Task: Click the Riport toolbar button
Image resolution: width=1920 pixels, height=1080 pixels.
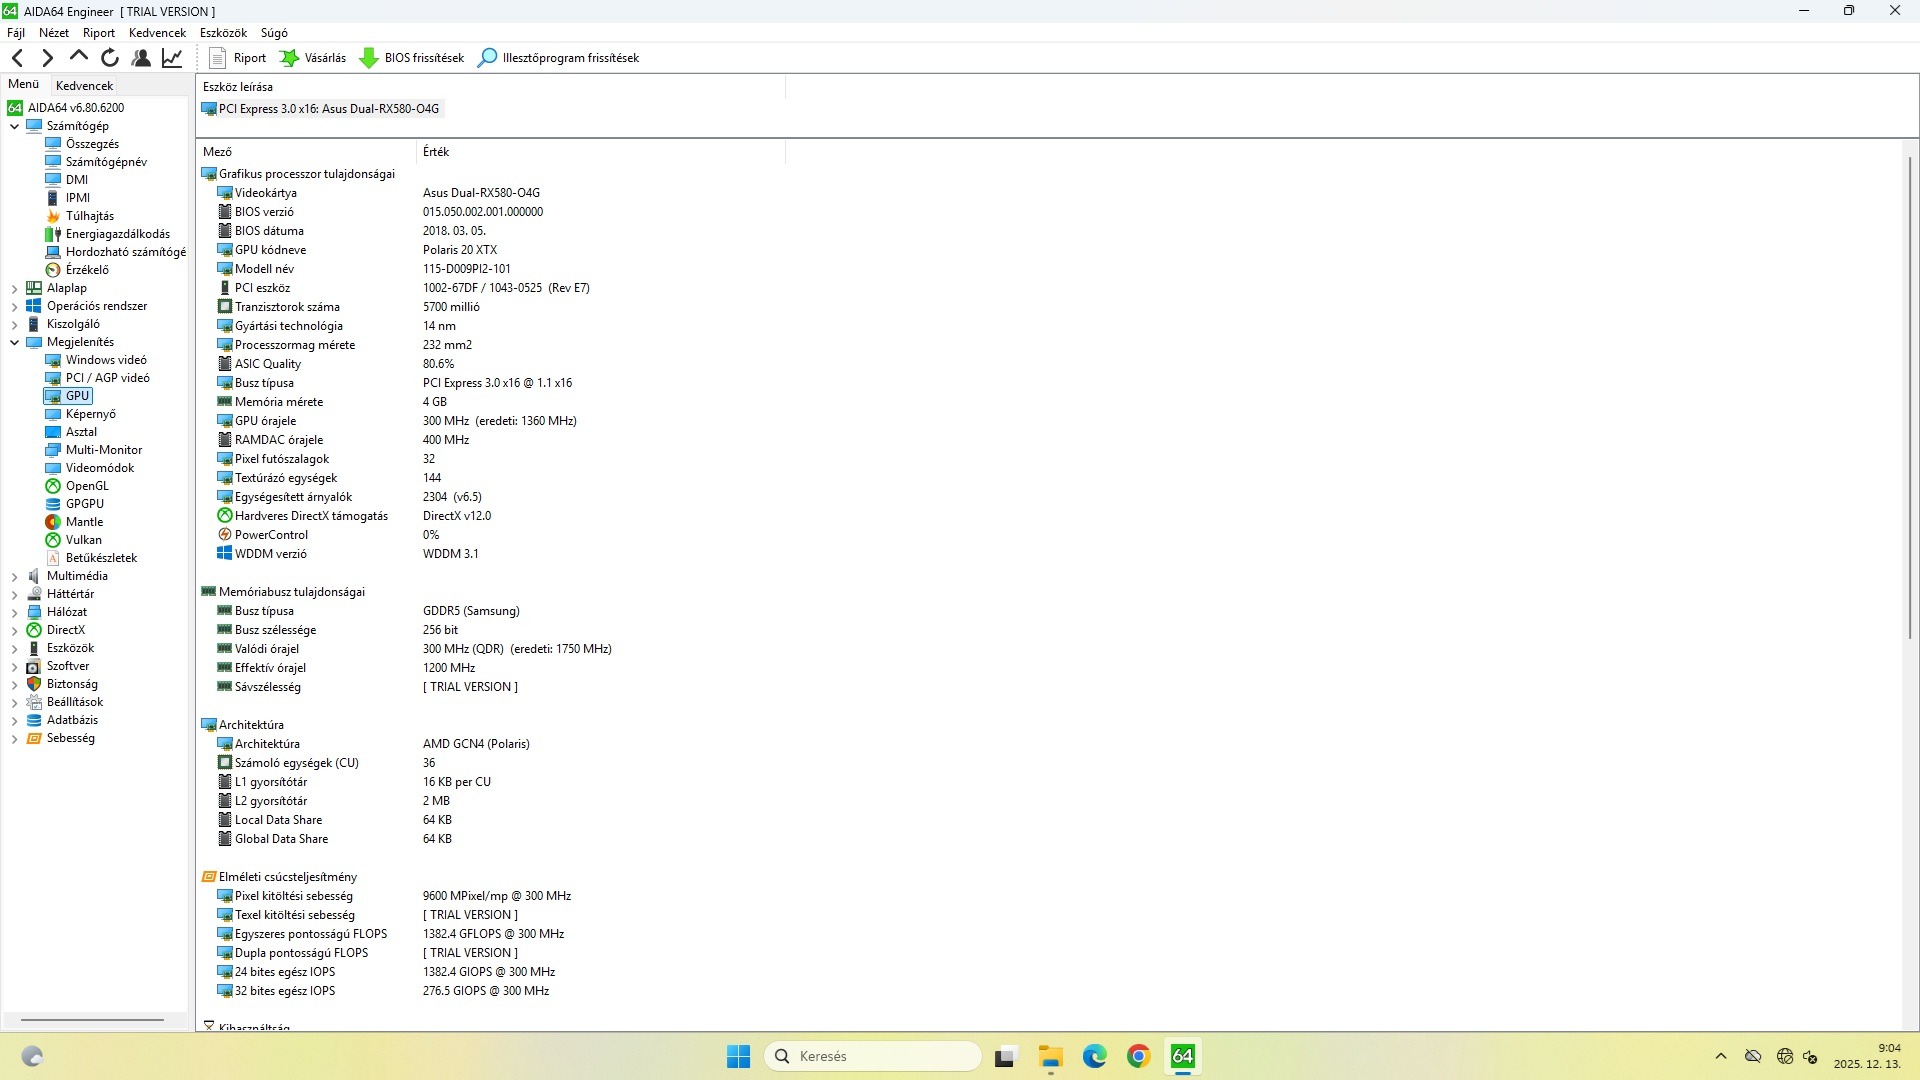Action: point(238,58)
